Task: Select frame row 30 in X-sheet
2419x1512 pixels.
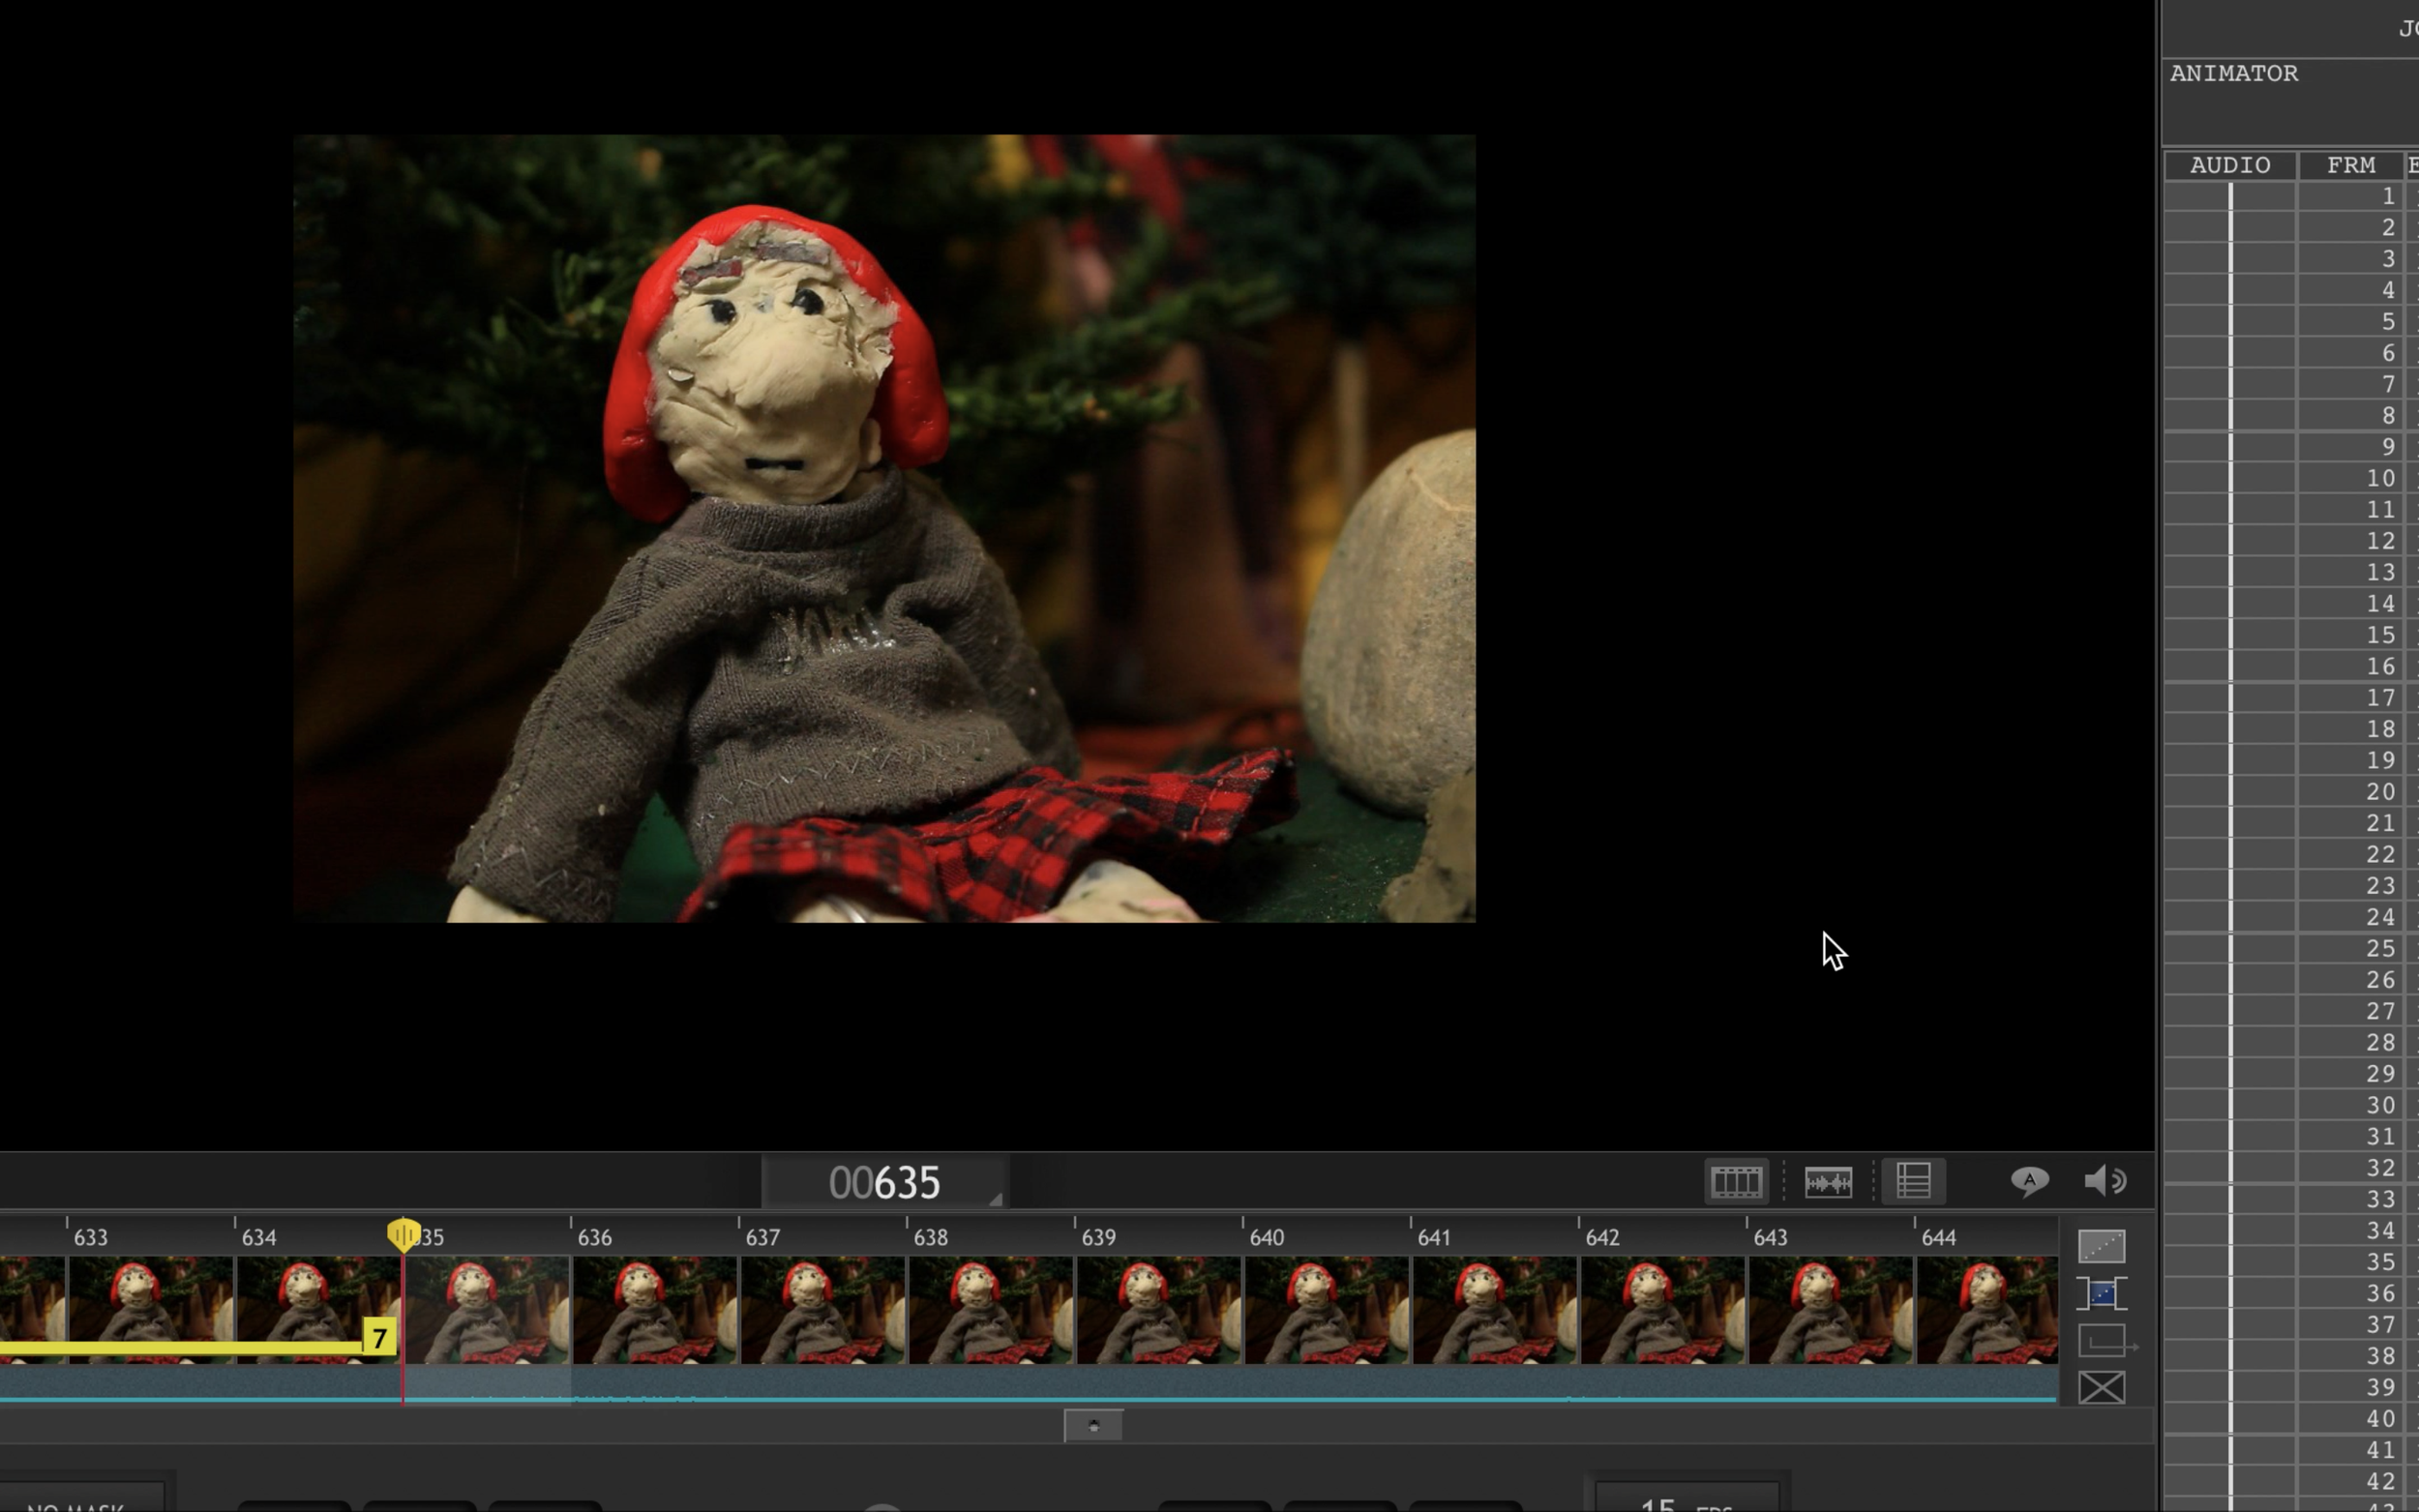Action: click(2291, 1104)
